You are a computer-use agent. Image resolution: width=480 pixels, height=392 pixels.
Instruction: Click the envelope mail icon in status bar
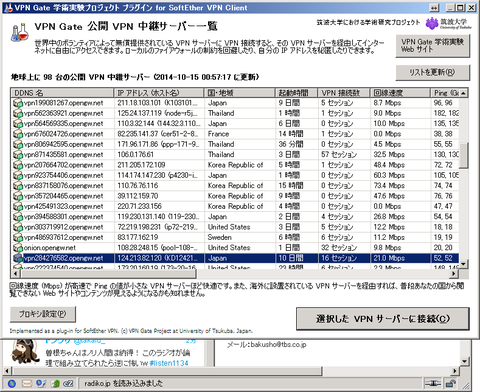(27, 383)
